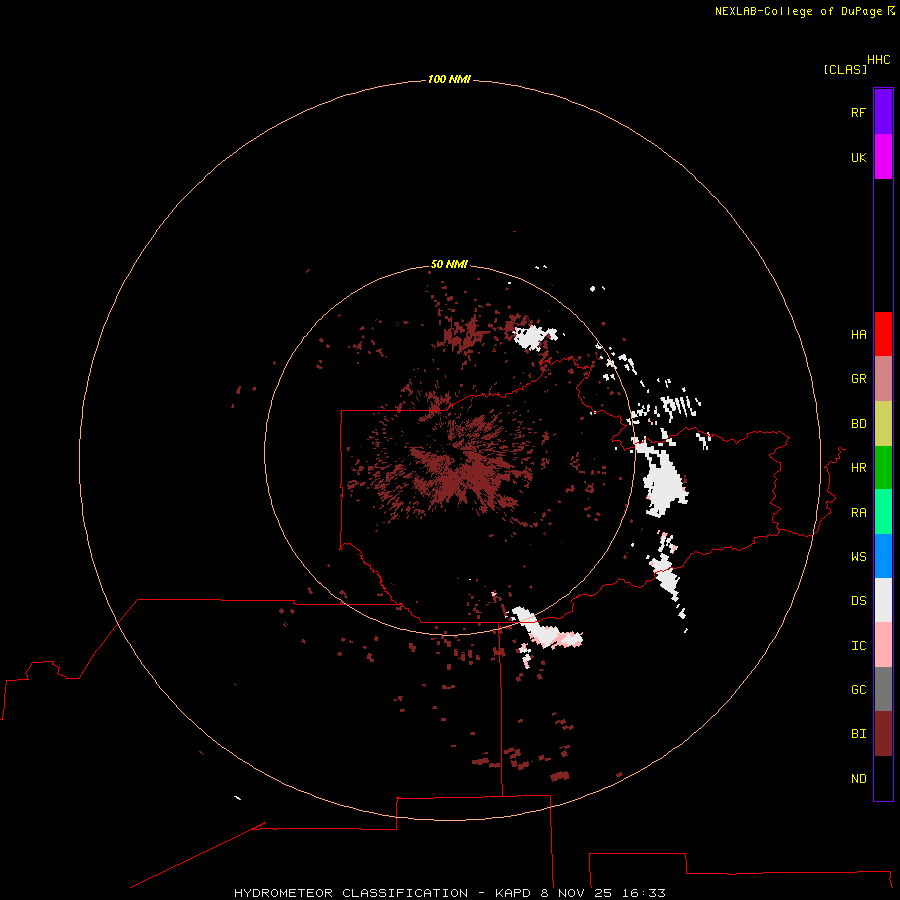Click the HR legend label

[858, 468]
